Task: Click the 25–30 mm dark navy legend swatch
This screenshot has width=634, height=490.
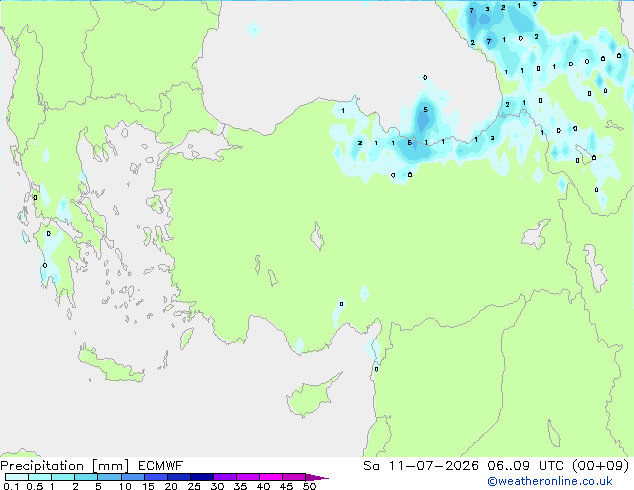Action: point(201,477)
